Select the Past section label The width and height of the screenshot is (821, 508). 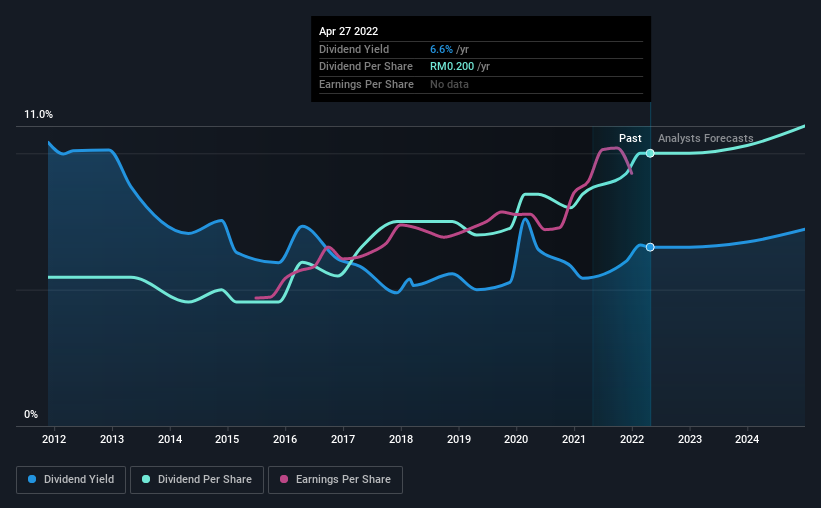(x=630, y=138)
